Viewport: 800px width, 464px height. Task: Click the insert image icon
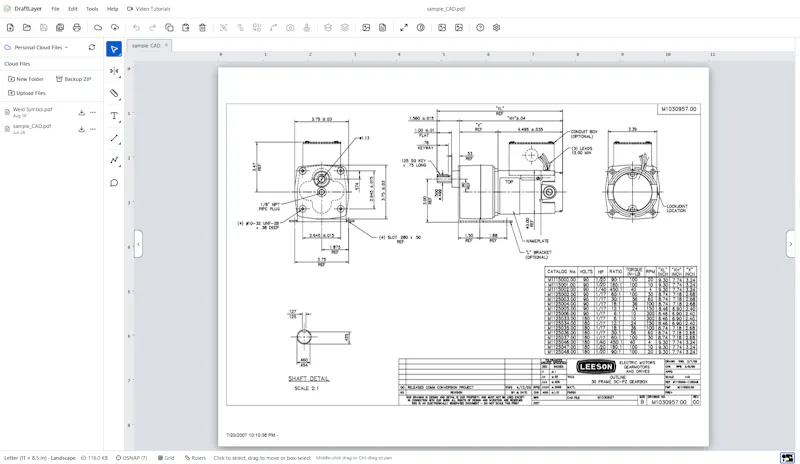(366, 28)
